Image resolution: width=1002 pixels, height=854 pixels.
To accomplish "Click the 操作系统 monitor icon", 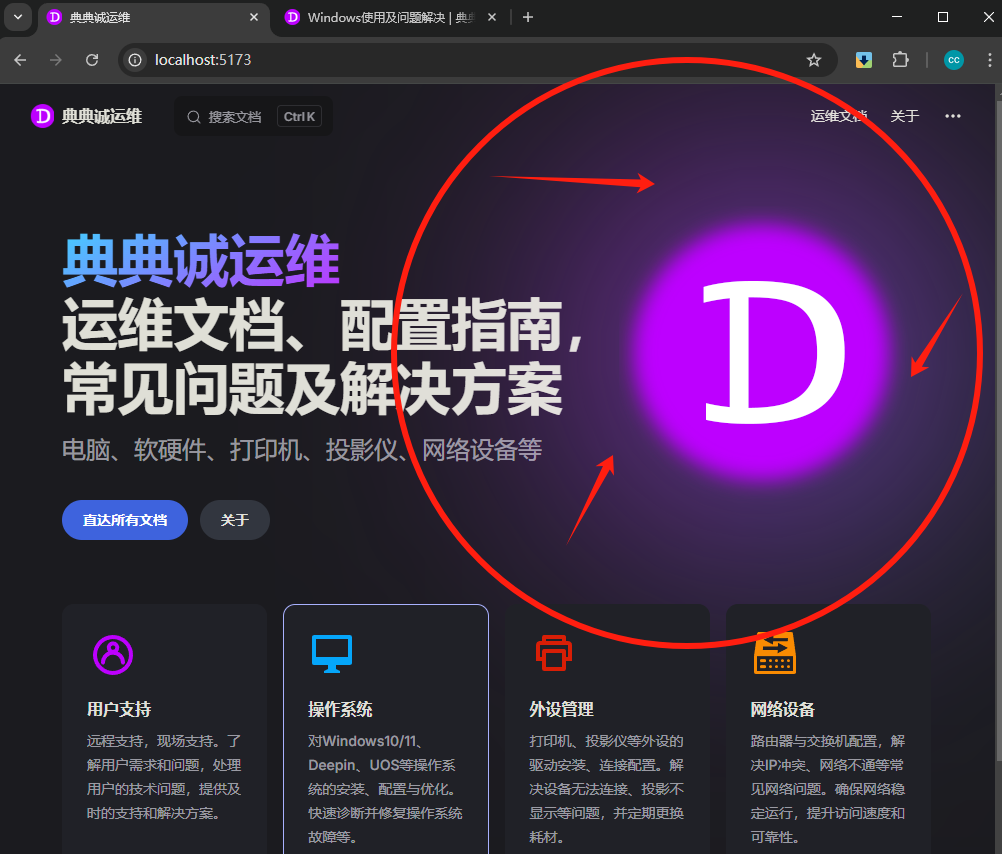I will [332, 653].
